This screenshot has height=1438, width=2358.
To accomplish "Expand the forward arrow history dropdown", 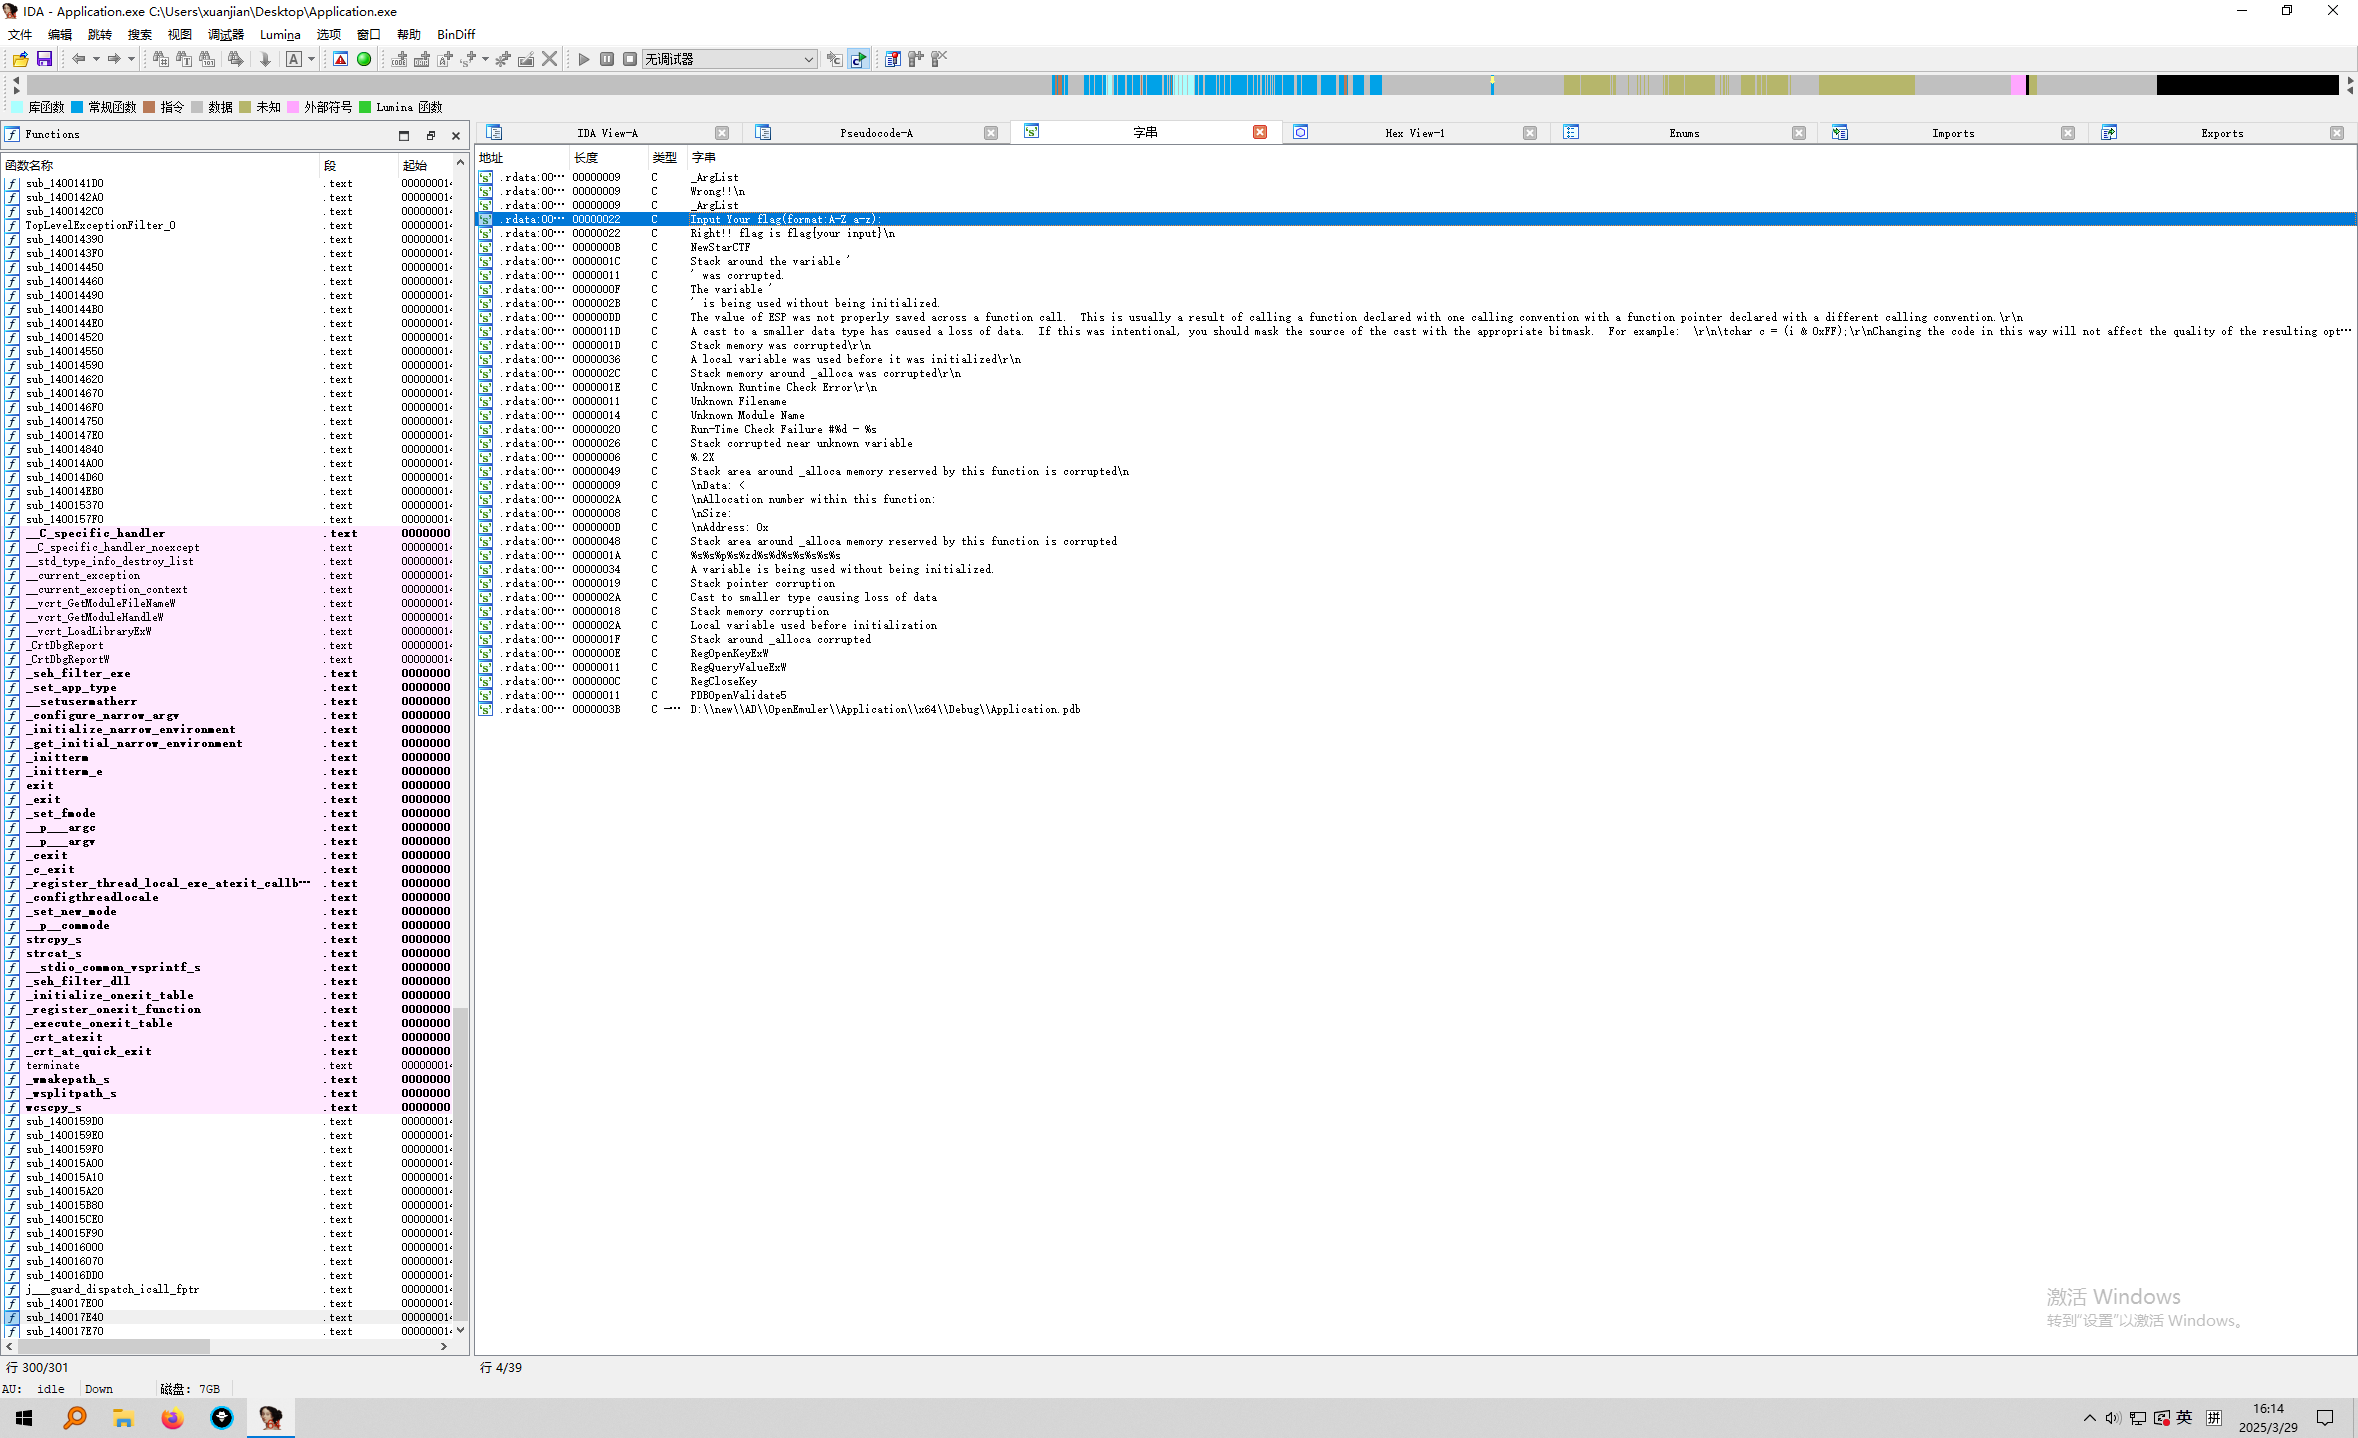I will click(131, 59).
